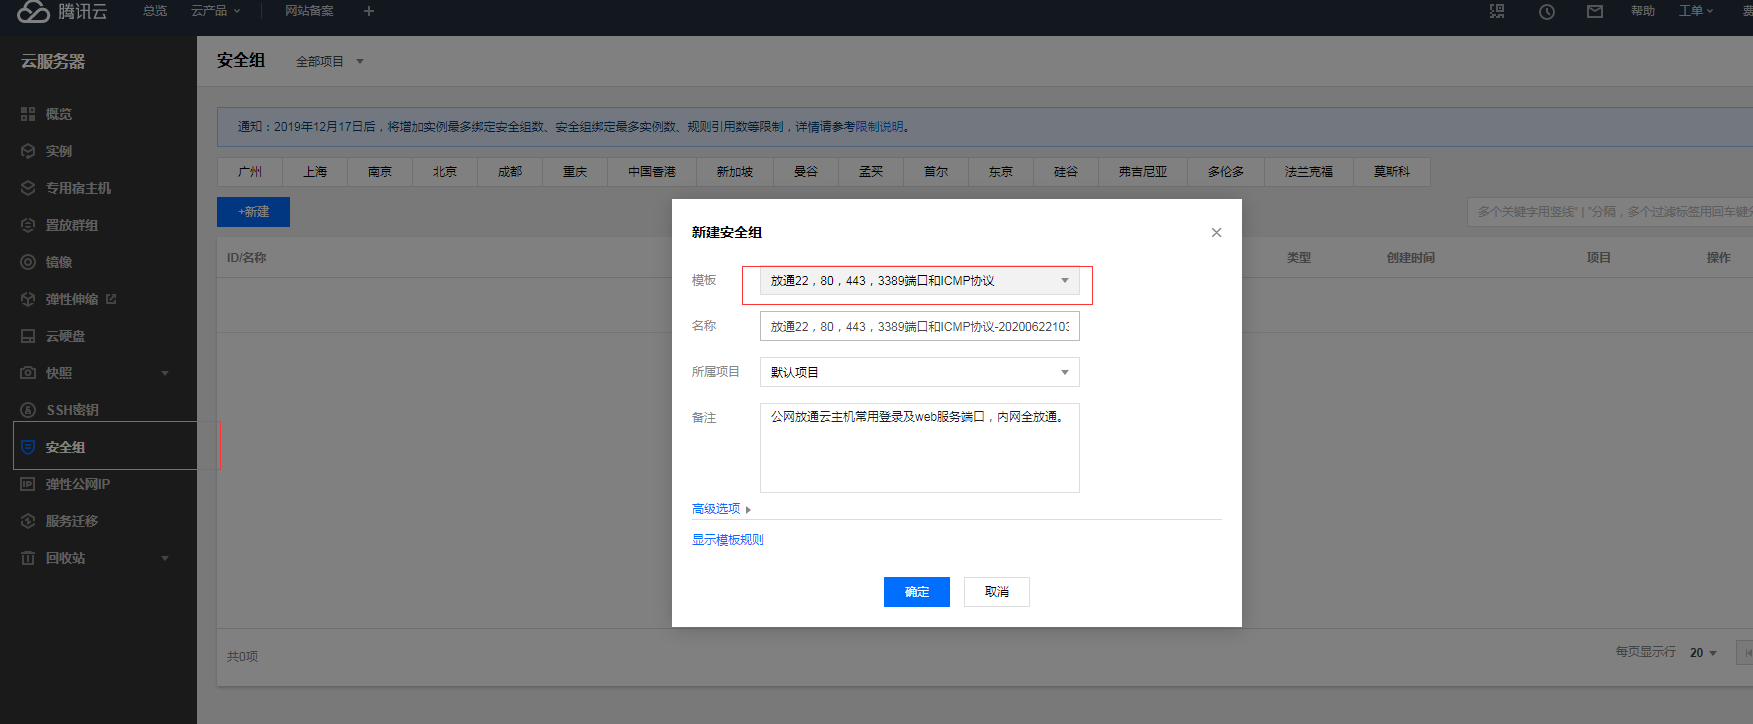
Task: Open the 云产品 dropdown menu
Action: [x=216, y=11]
